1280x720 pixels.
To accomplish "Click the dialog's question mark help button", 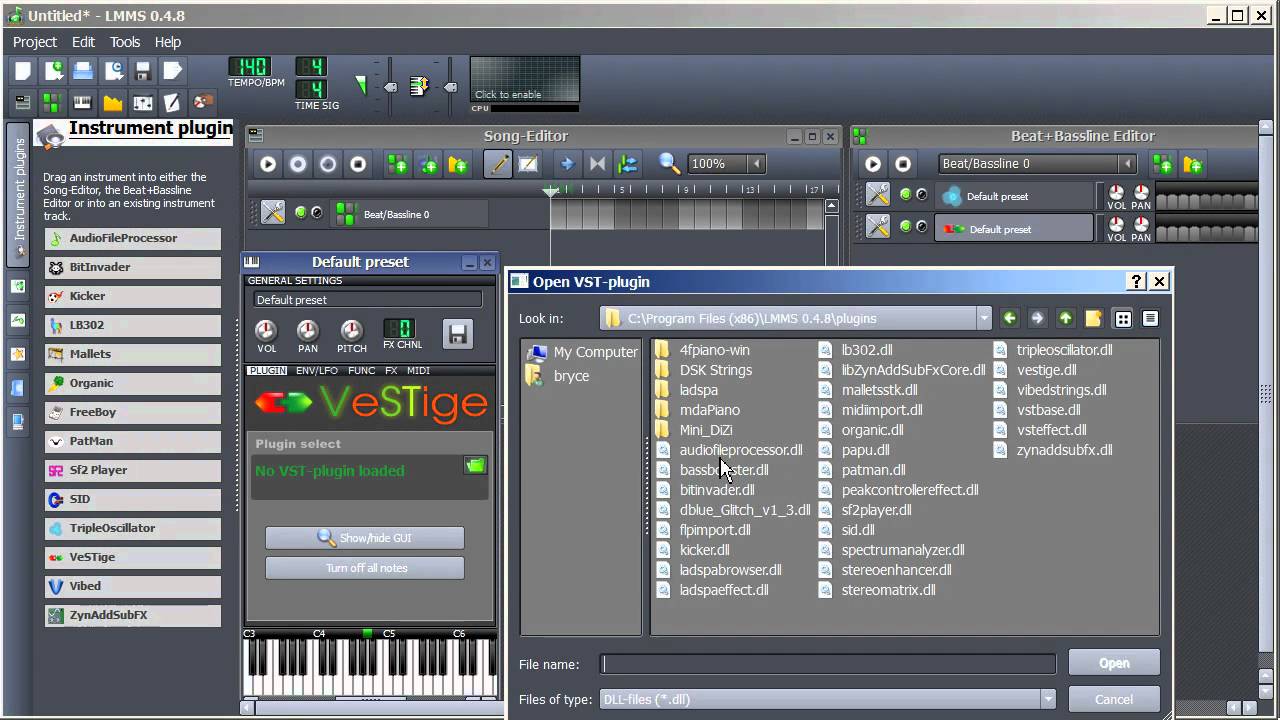I will click(x=1136, y=282).
